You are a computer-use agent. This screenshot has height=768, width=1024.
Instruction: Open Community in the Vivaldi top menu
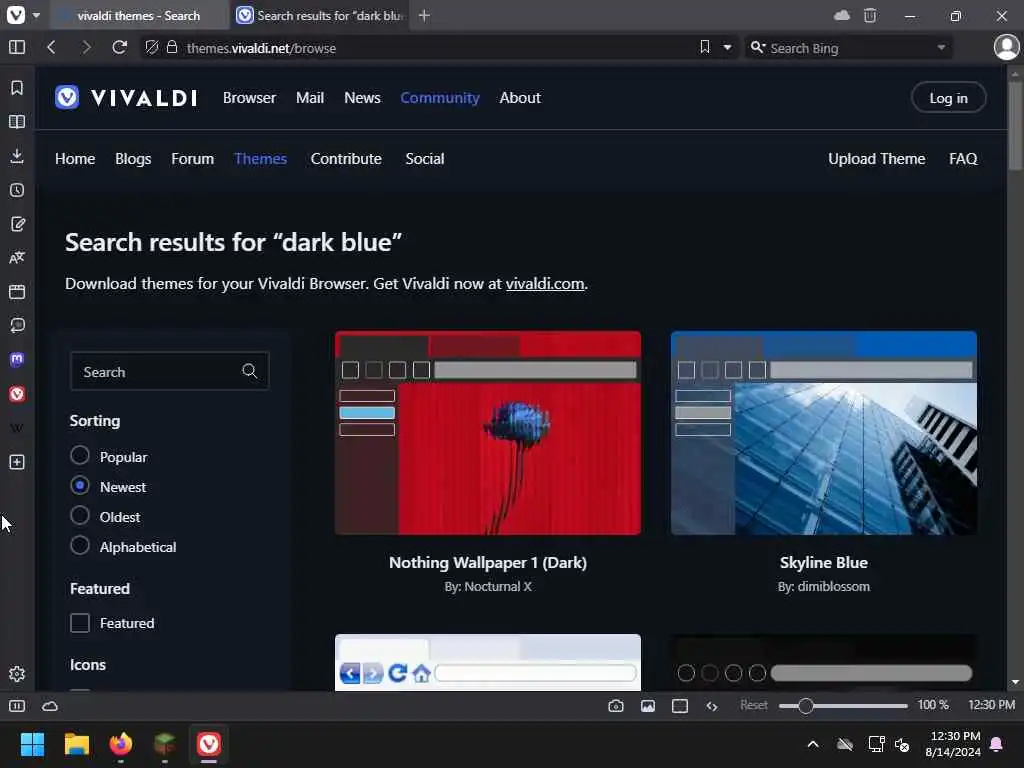(440, 98)
